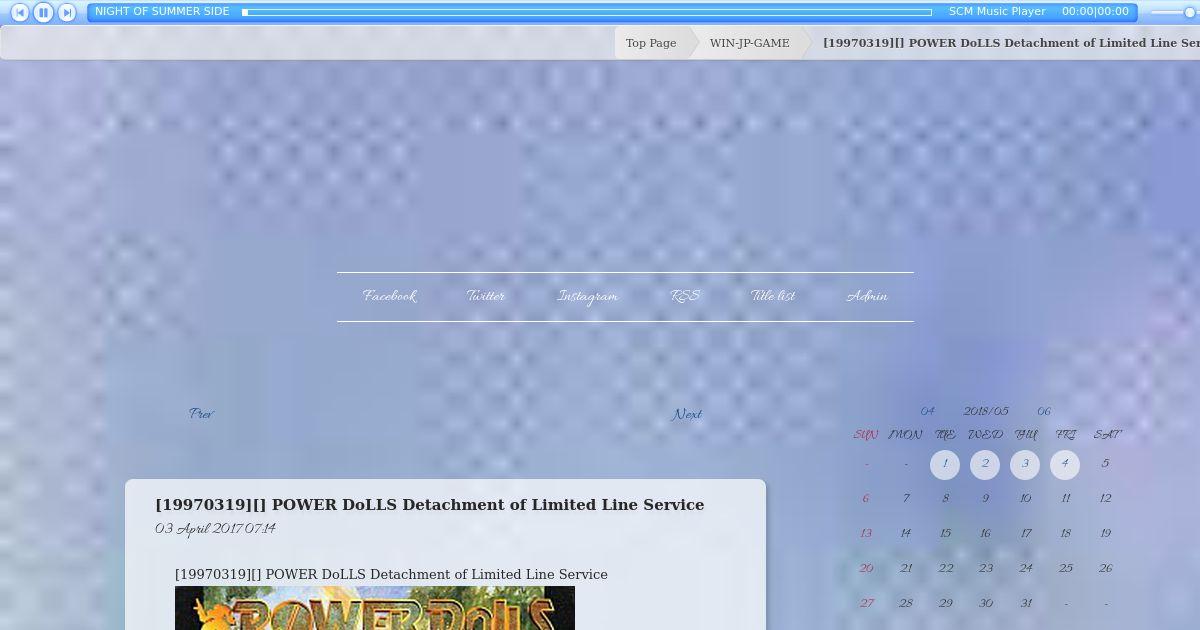1200x630 pixels.
Task: Click calendar day 5
Action: tap(1105, 464)
